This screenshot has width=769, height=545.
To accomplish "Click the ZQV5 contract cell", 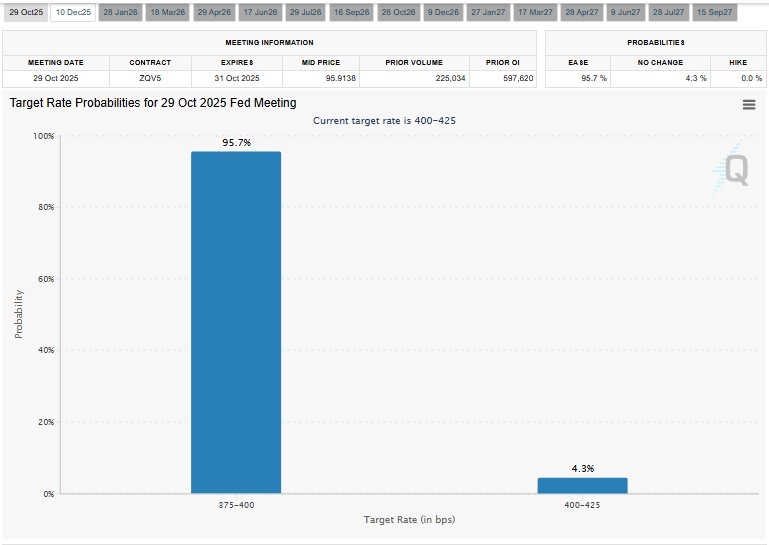I will coord(150,77).
